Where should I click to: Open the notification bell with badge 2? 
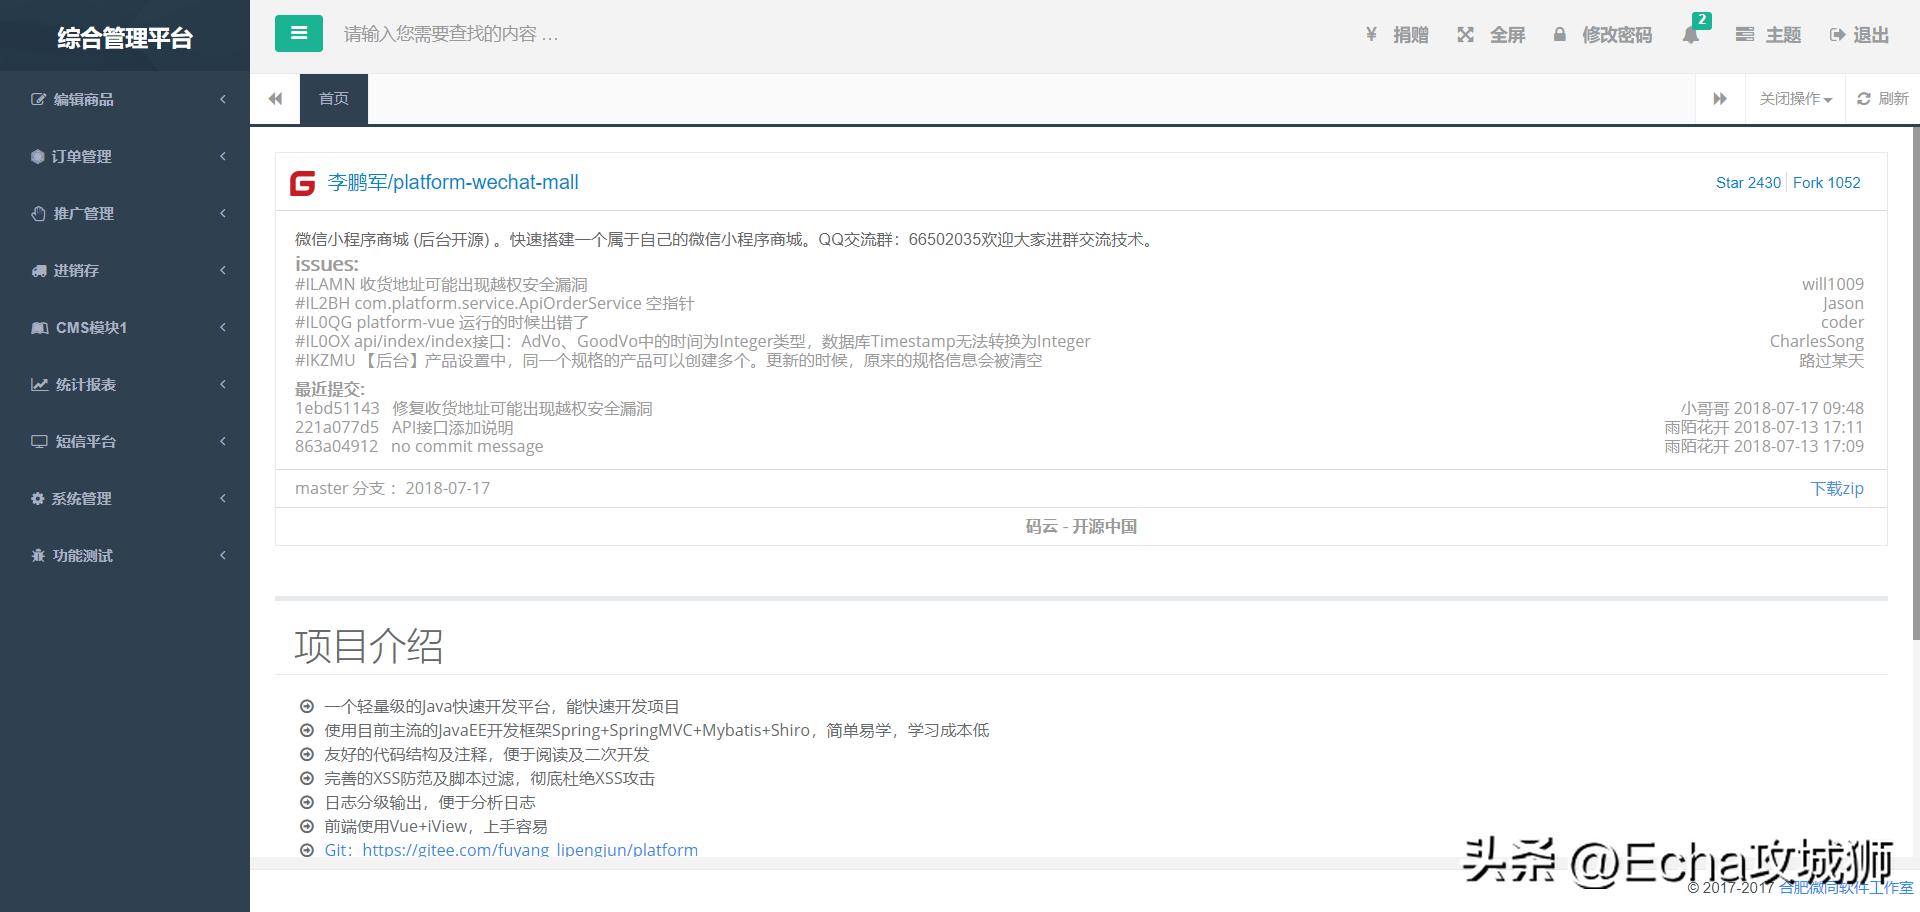click(x=1692, y=34)
